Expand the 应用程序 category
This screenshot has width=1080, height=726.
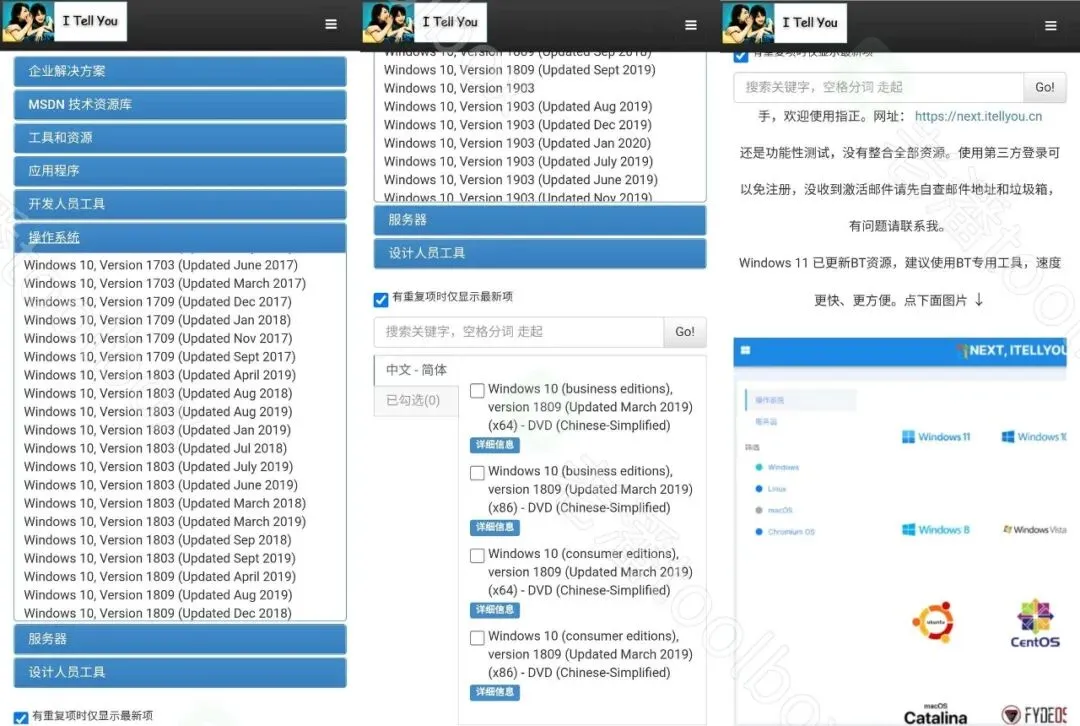[x=180, y=171]
